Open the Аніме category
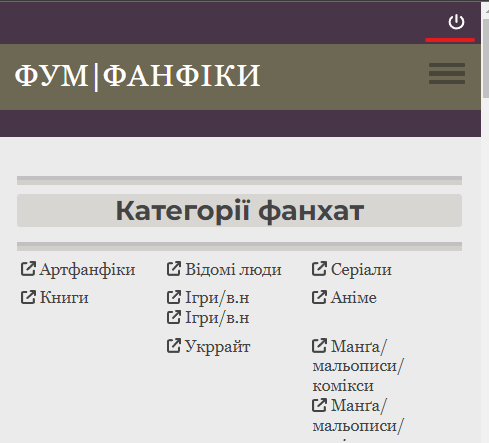The width and height of the screenshot is (489, 443). coord(353,297)
